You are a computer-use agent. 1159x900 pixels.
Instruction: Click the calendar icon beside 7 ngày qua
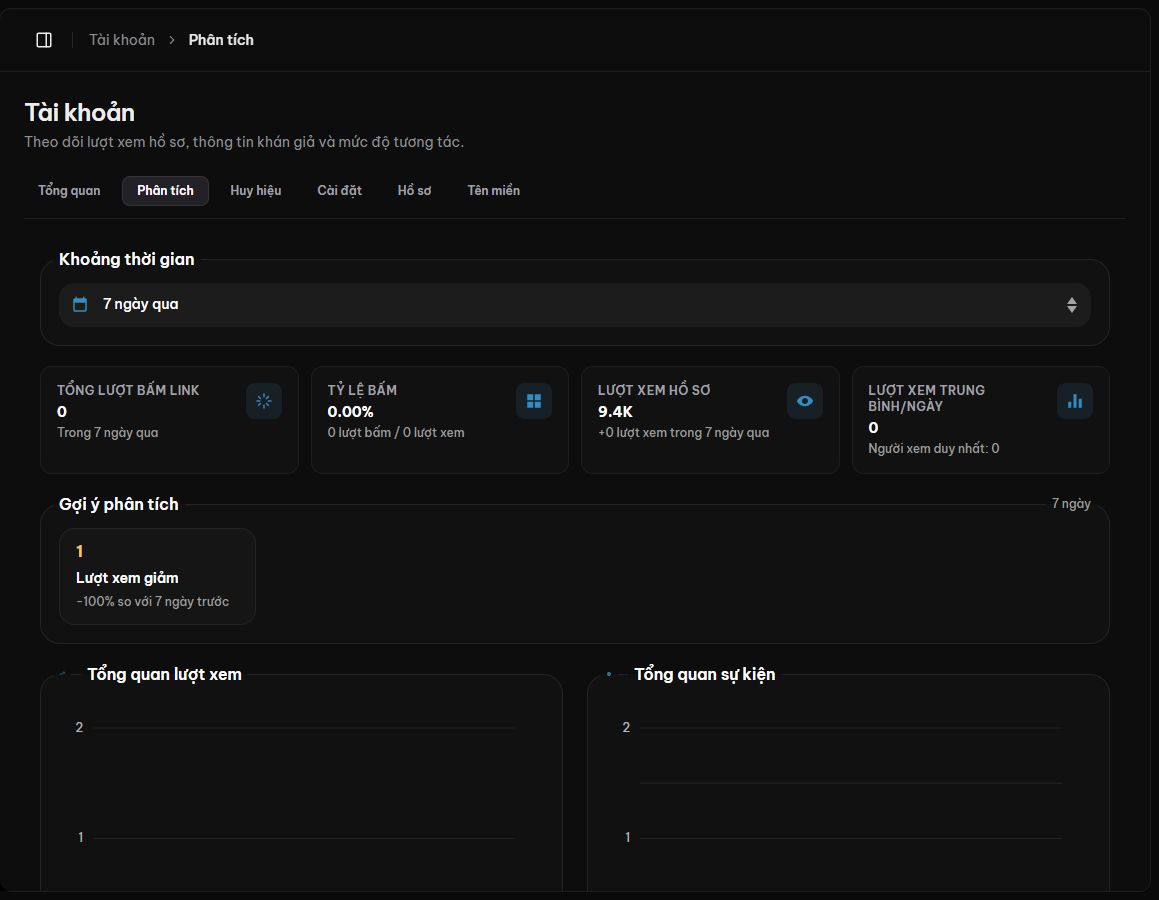[x=80, y=304]
